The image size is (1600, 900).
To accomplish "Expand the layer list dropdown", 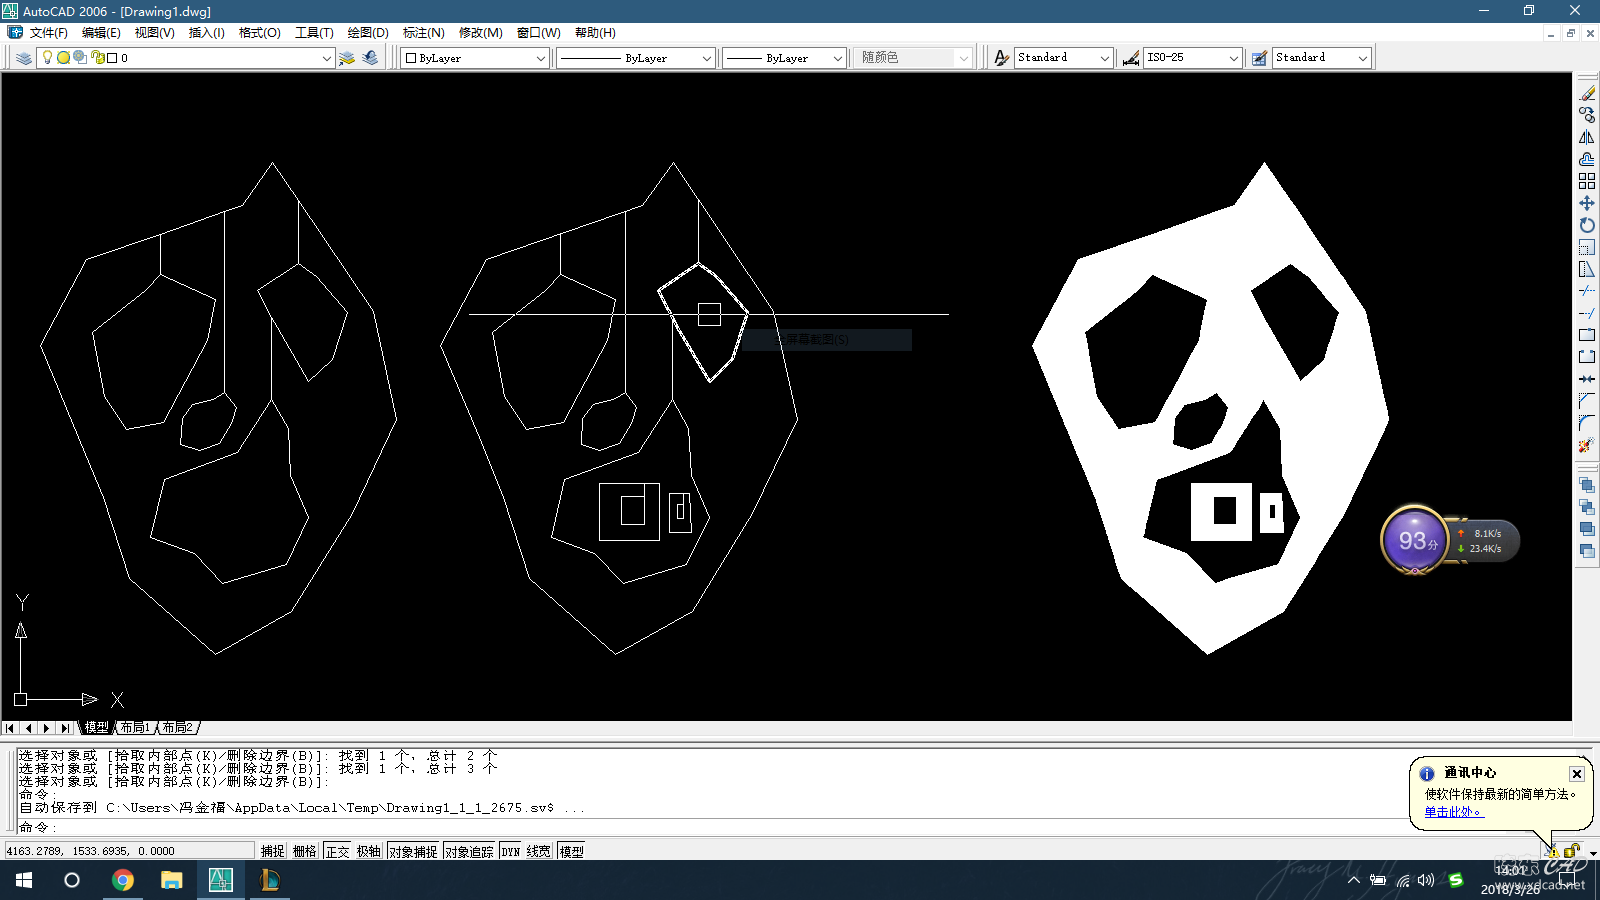I will pos(326,58).
